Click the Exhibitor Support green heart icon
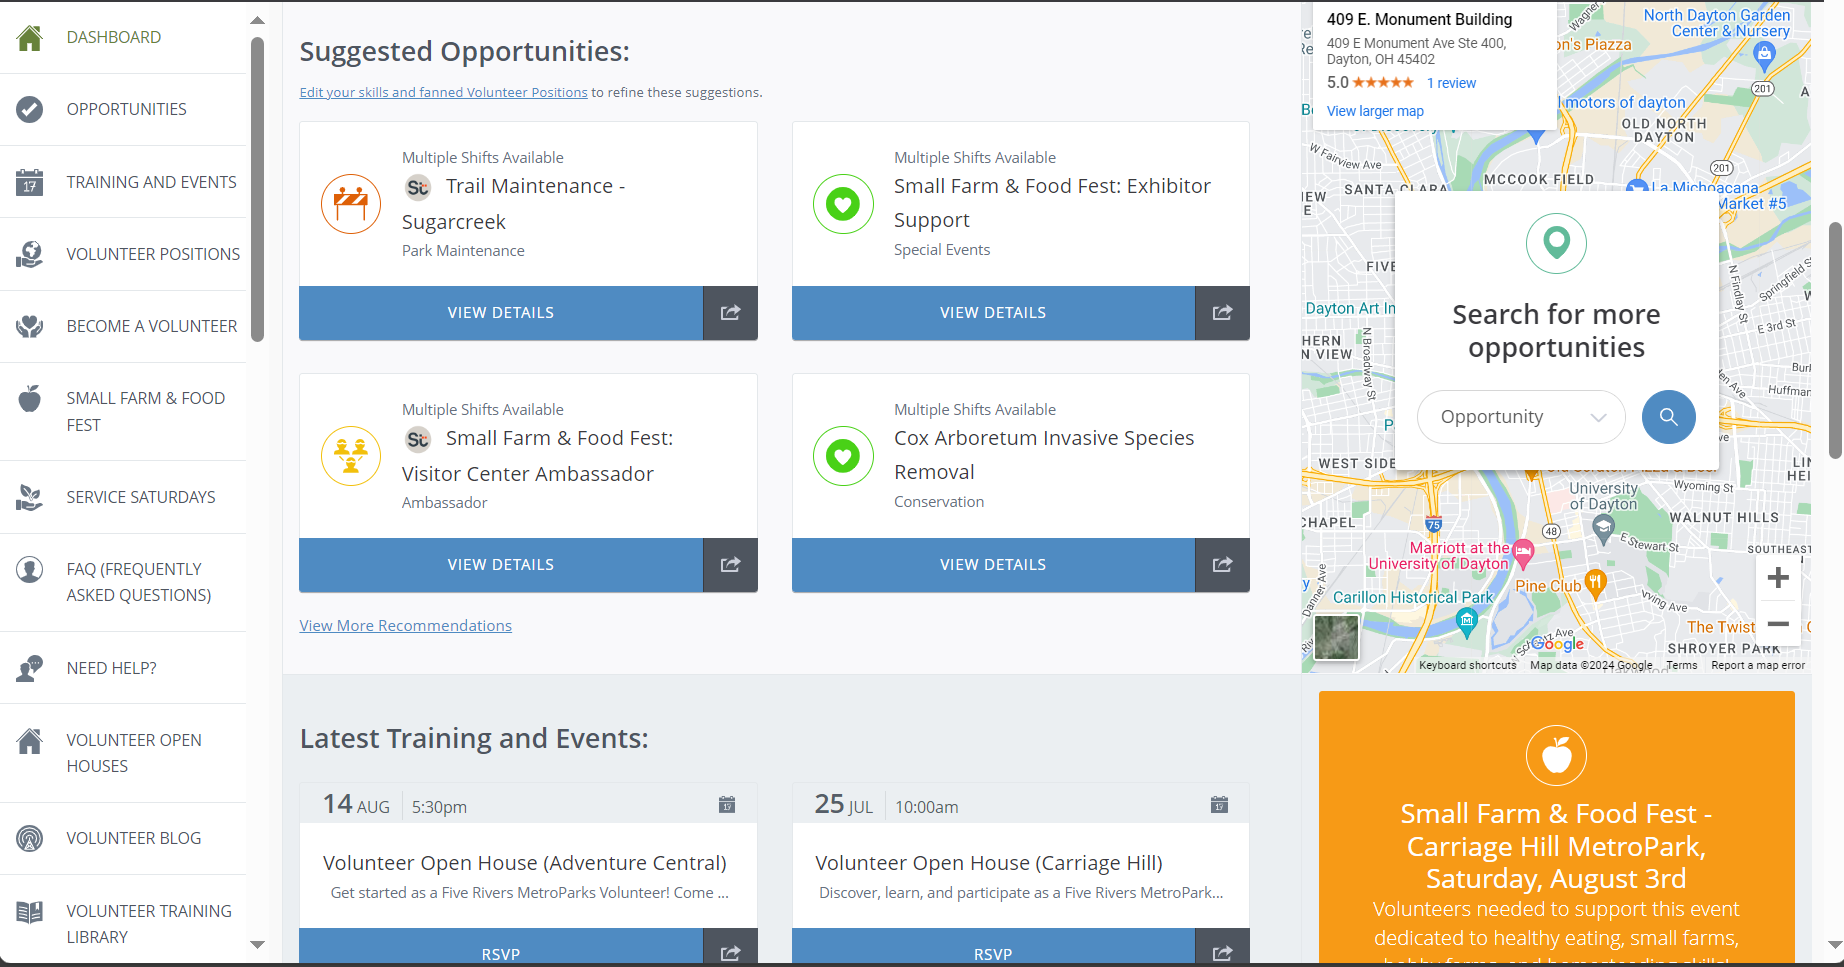The width and height of the screenshot is (1844, 967). (x=843, y=204)
